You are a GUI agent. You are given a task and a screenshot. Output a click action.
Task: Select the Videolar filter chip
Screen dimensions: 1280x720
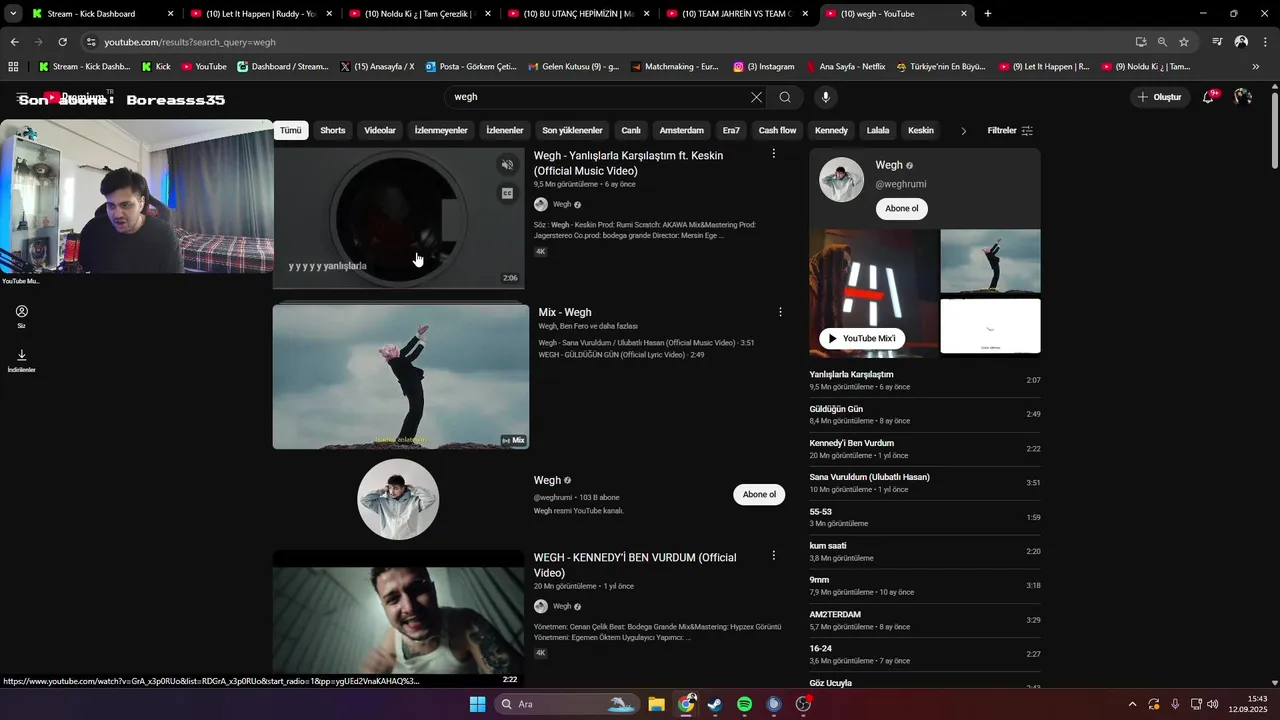[380, 130]
